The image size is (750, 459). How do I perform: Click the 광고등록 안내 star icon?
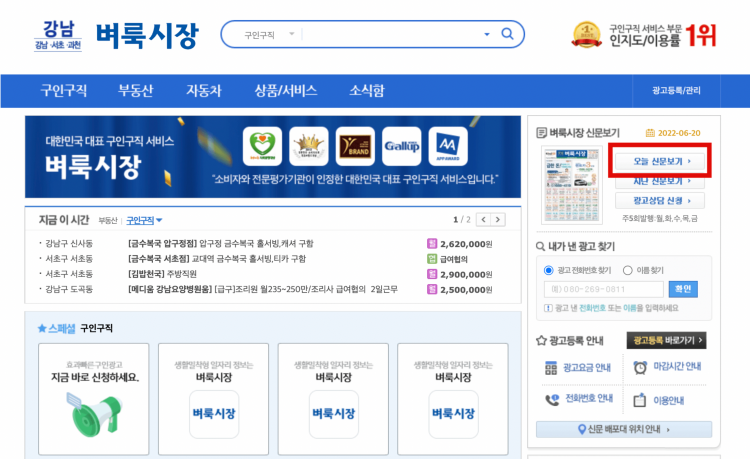(x=541, y=340)
